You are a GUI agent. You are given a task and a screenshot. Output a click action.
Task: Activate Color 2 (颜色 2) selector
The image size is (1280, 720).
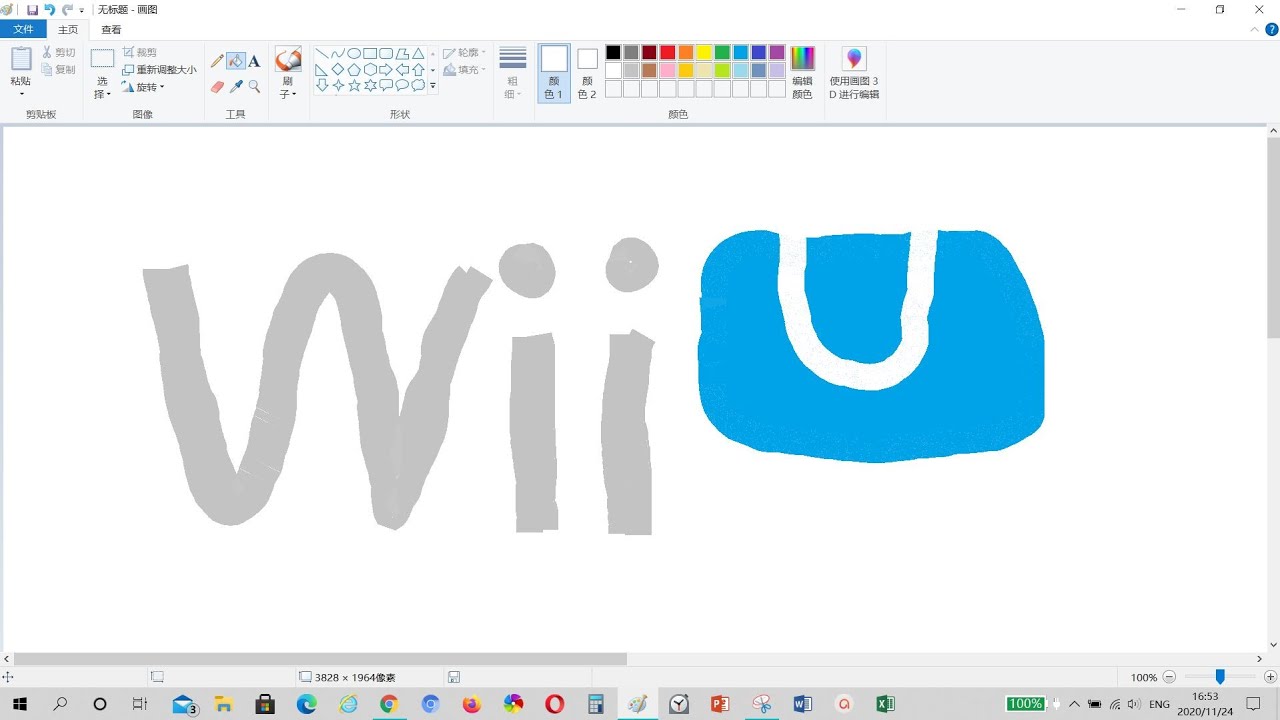coord(587,73)
